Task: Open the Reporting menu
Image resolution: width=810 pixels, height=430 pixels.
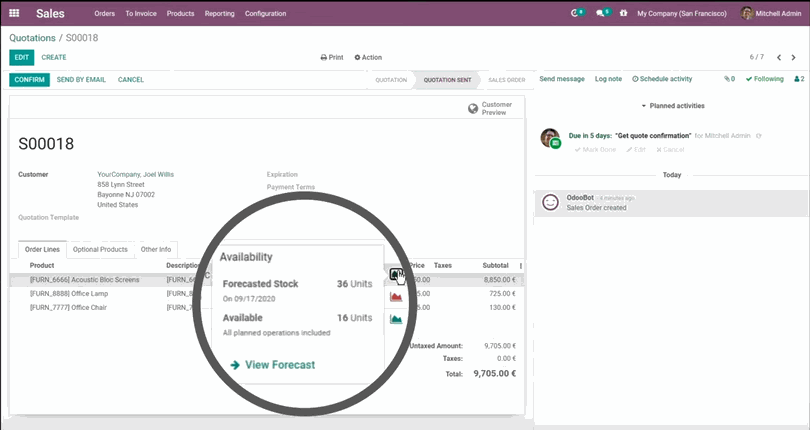Action: pyautogui.click(x=220, y=13)
